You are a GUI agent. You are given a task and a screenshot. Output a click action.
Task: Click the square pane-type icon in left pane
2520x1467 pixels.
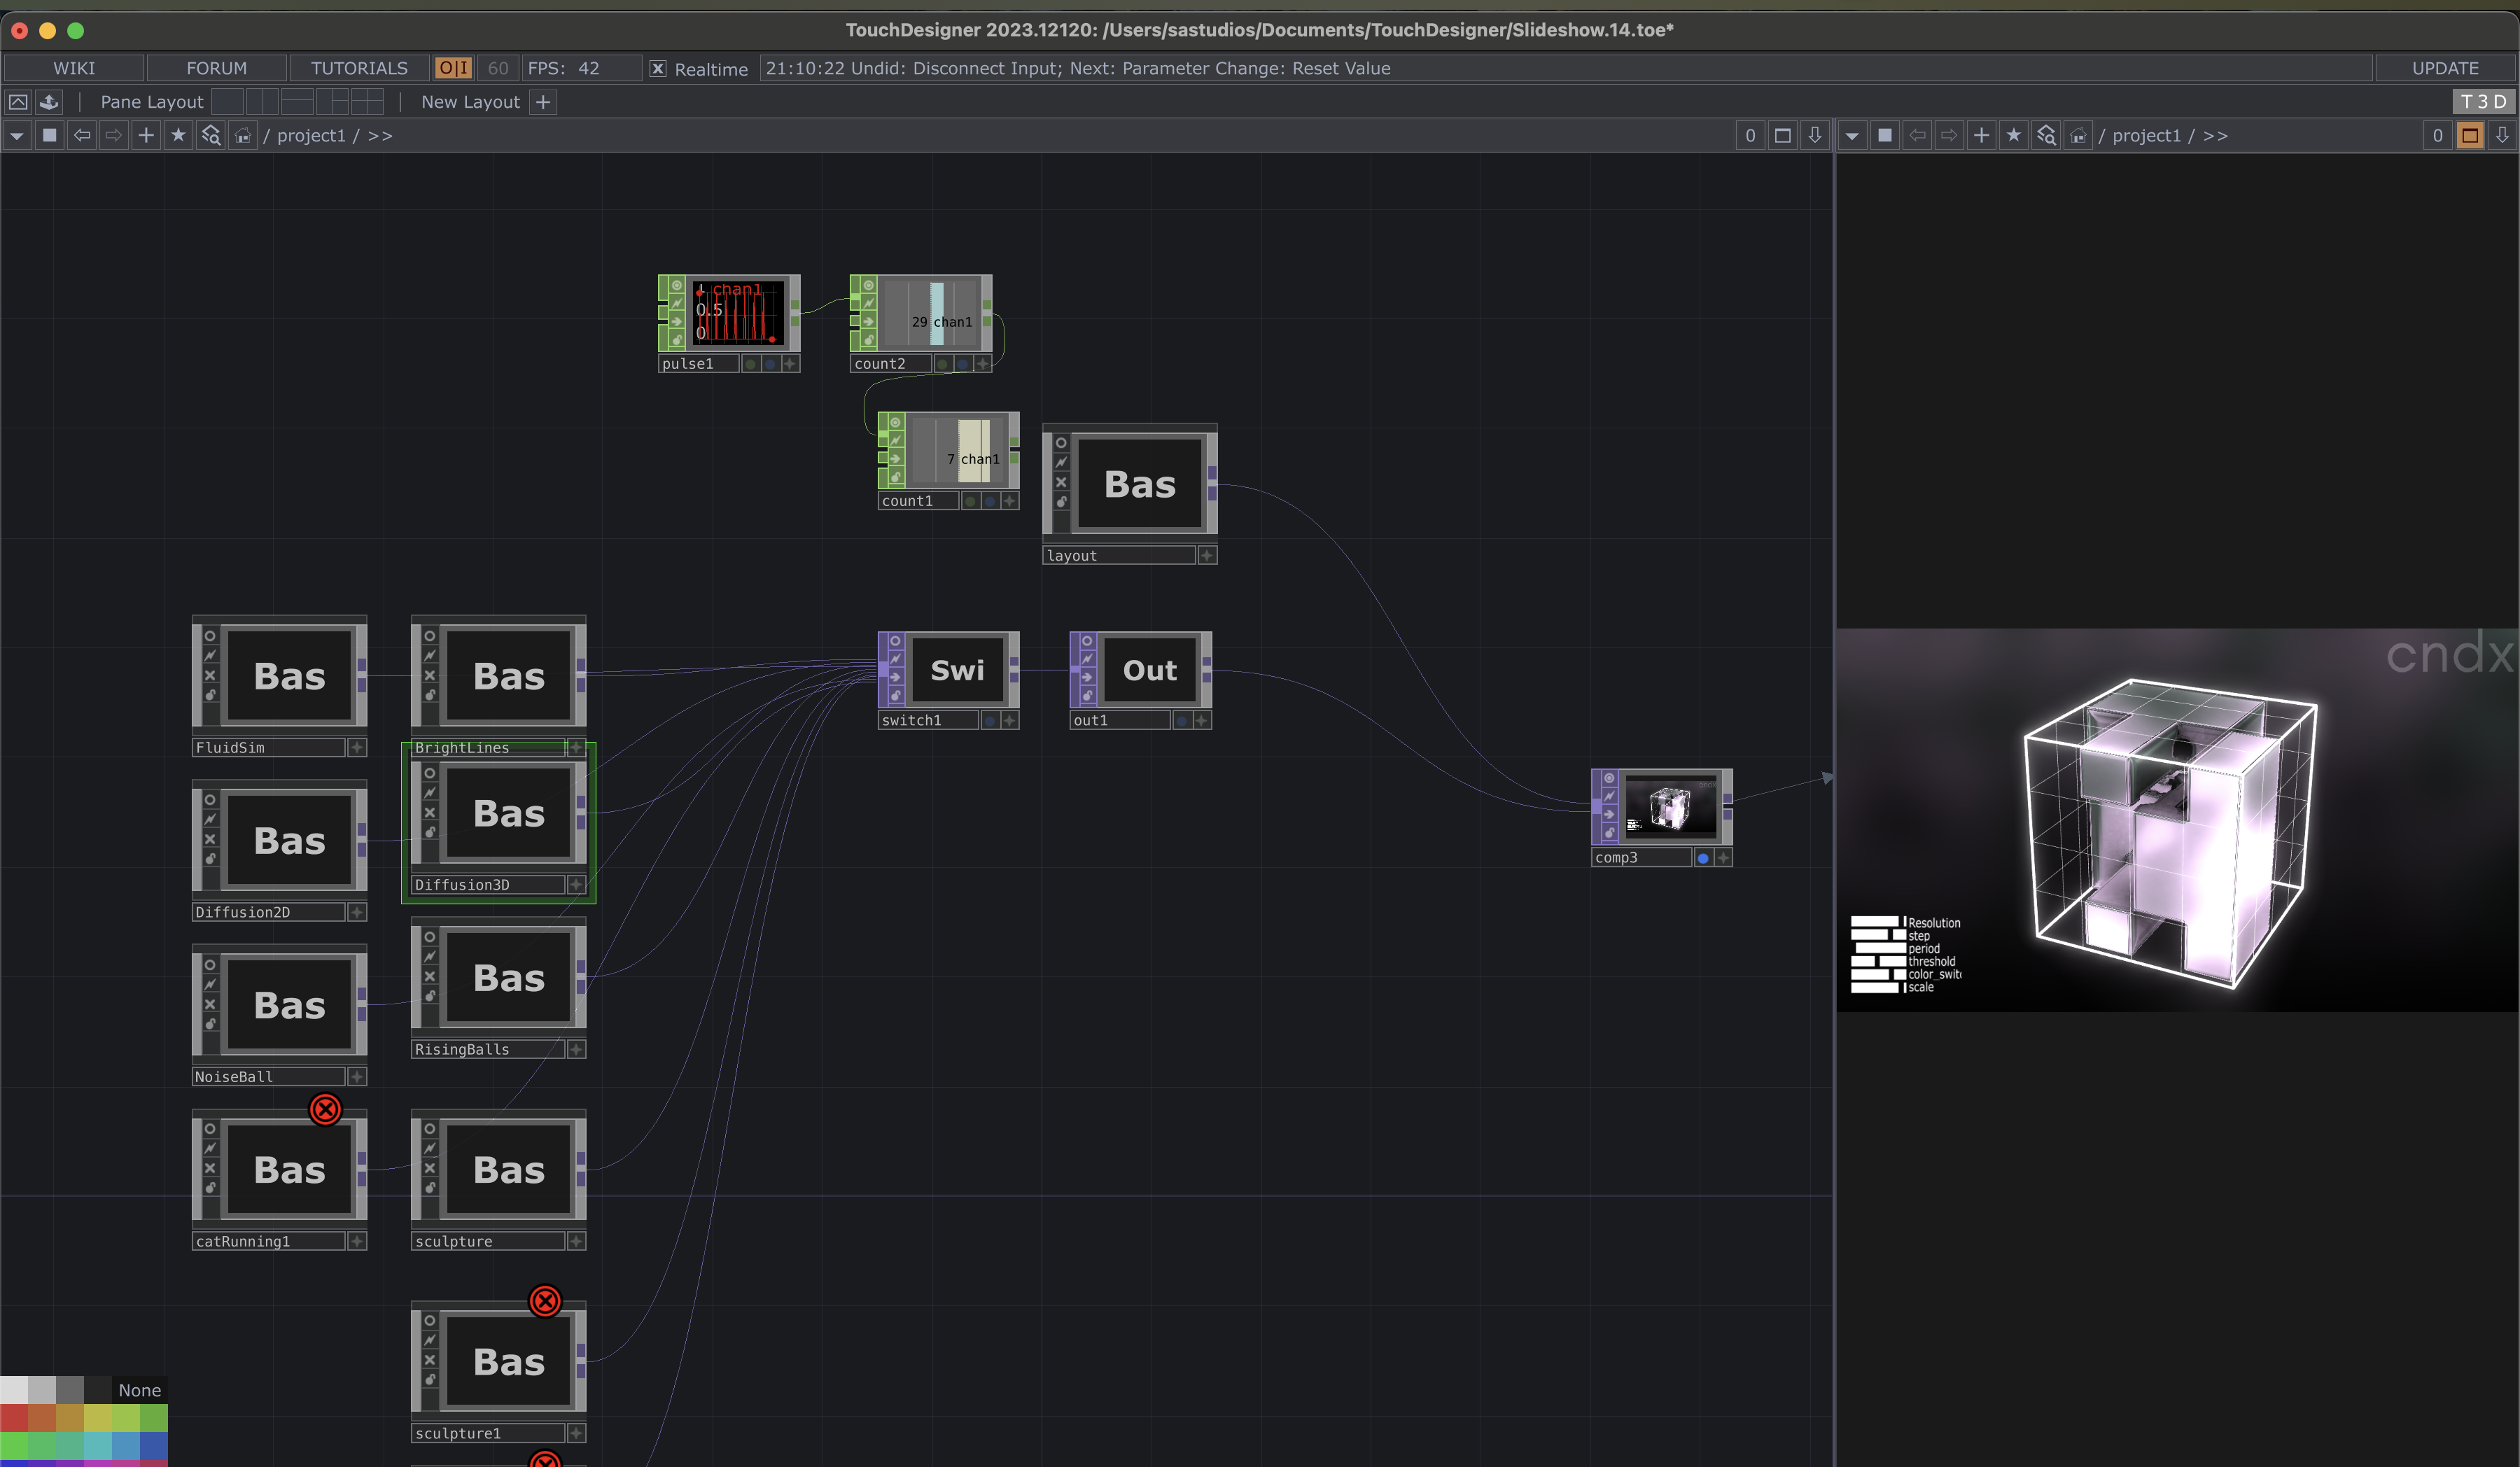[49, 135]
